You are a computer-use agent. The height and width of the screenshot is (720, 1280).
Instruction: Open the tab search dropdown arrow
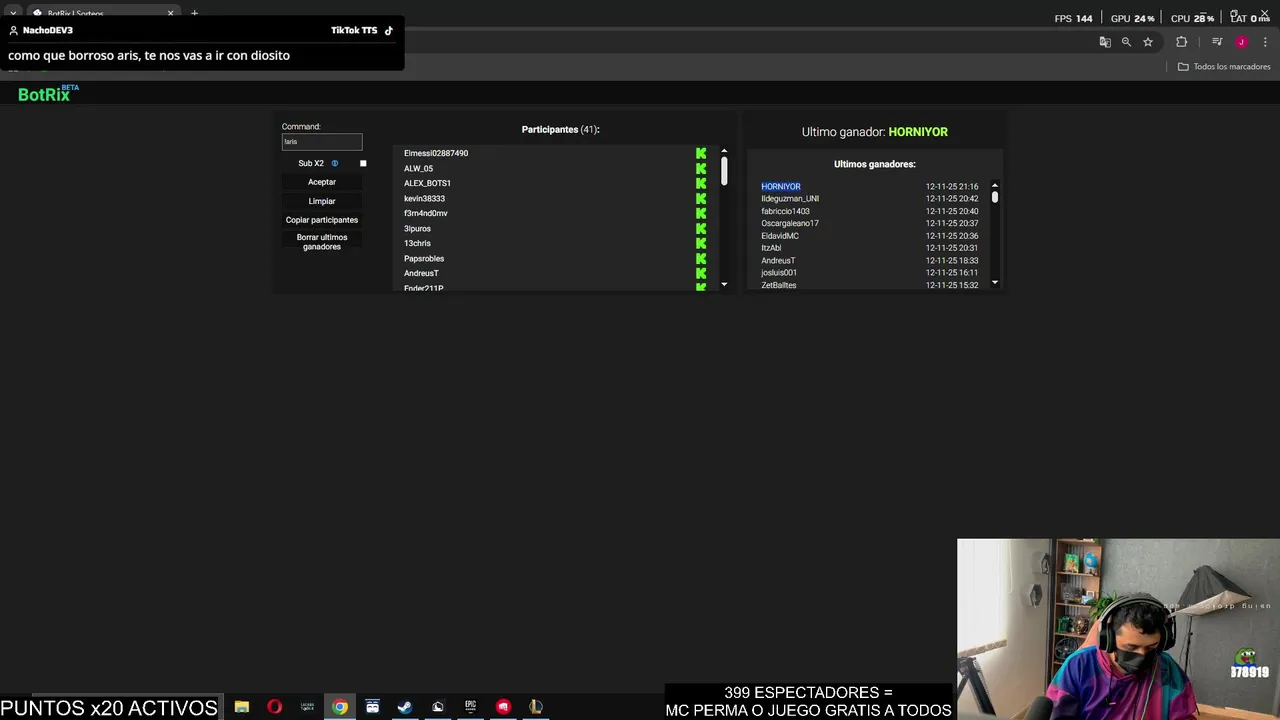[x=13, y=14]
